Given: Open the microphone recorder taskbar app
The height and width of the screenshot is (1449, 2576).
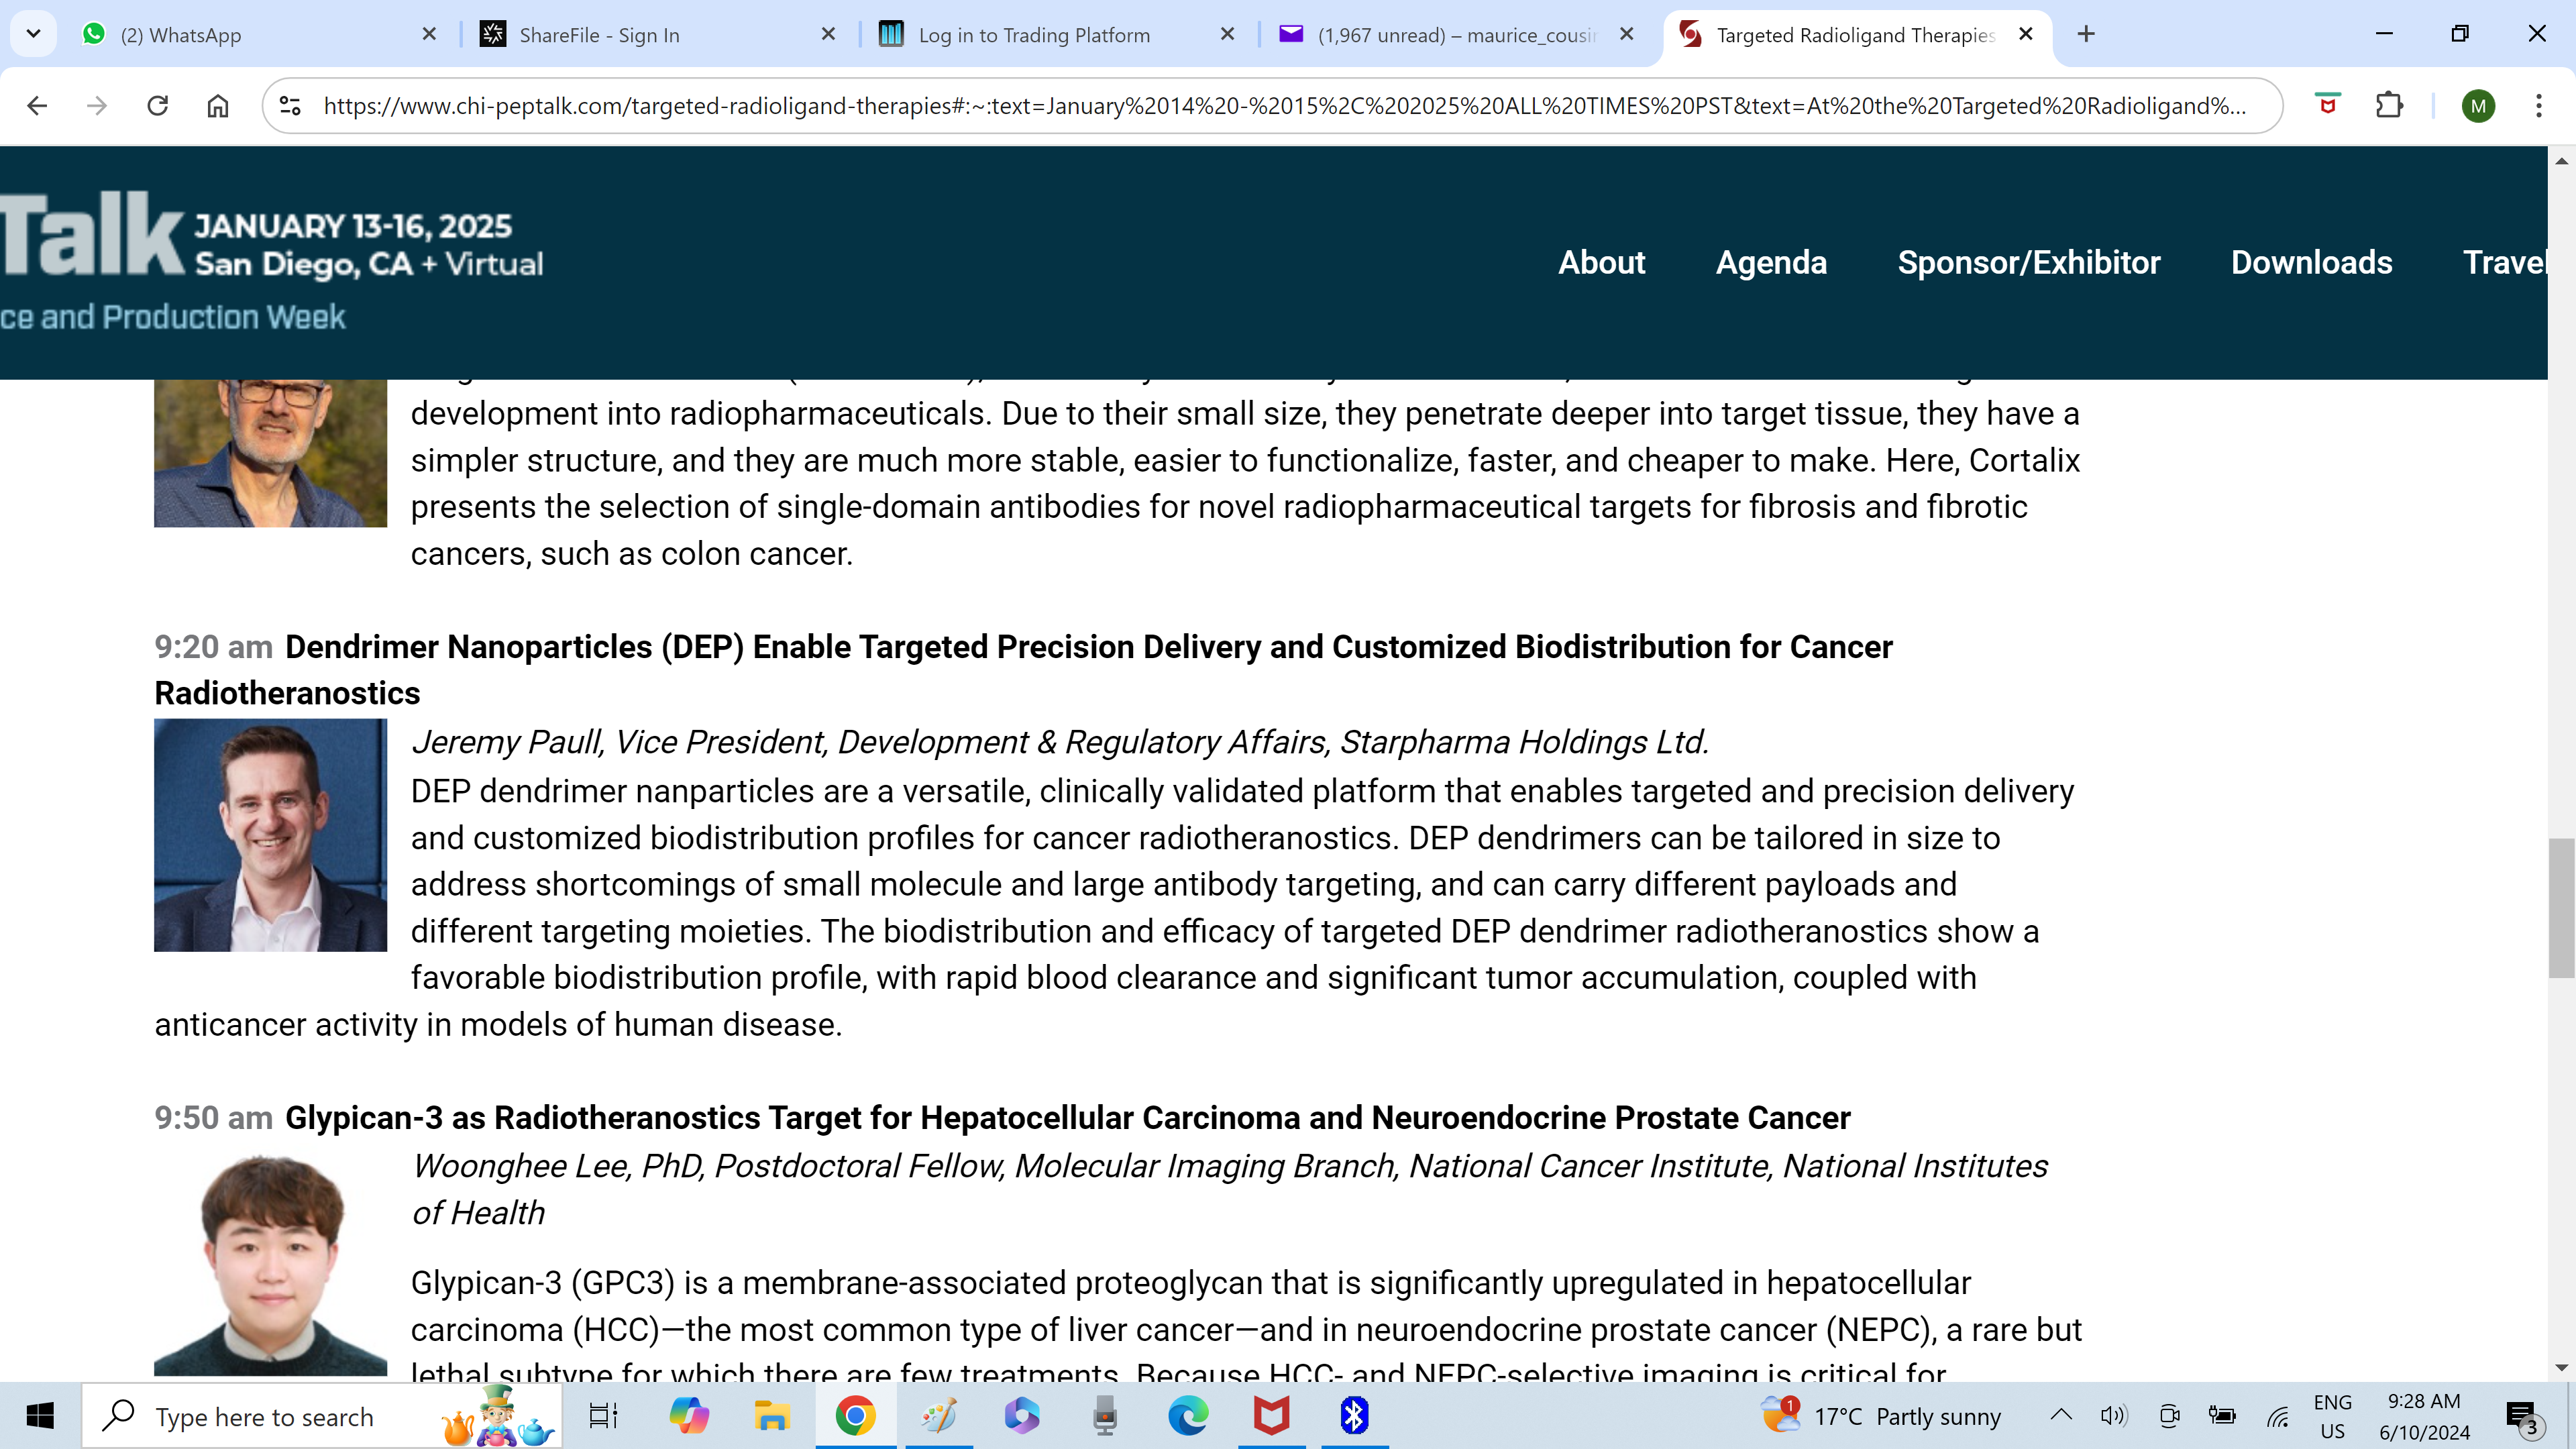Looking at the screenshot, I should [x=1104, y=1416].
